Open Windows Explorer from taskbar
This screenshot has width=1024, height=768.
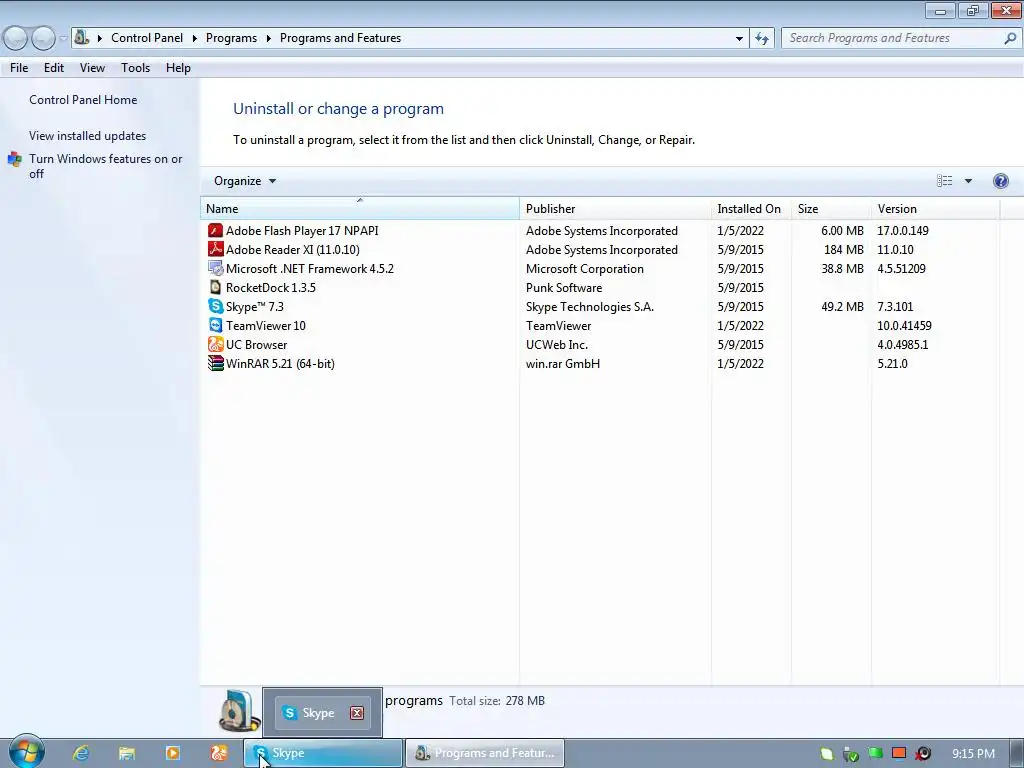point(127,753)
